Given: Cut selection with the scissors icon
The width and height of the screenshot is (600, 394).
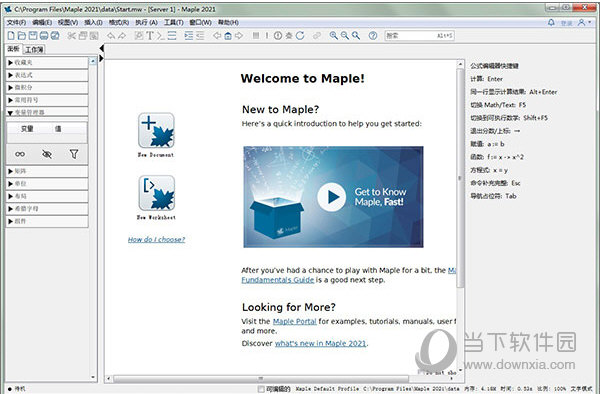Looking at the screenshot, I should [72, 36].
